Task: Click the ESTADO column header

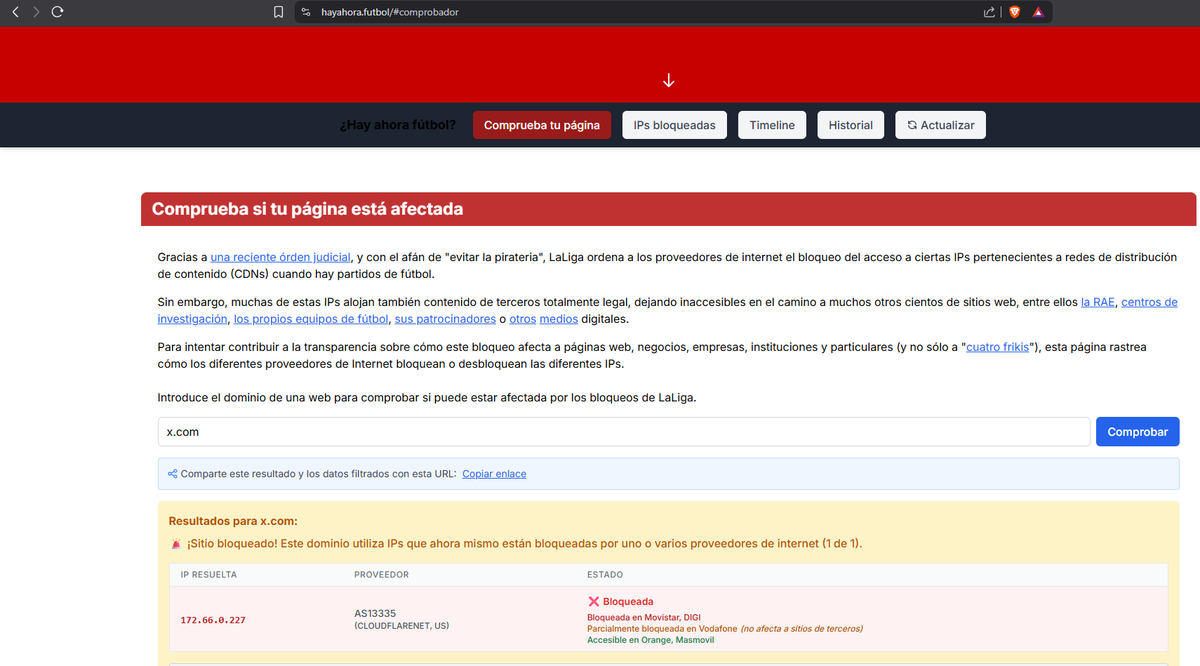Action: (604, 575)
